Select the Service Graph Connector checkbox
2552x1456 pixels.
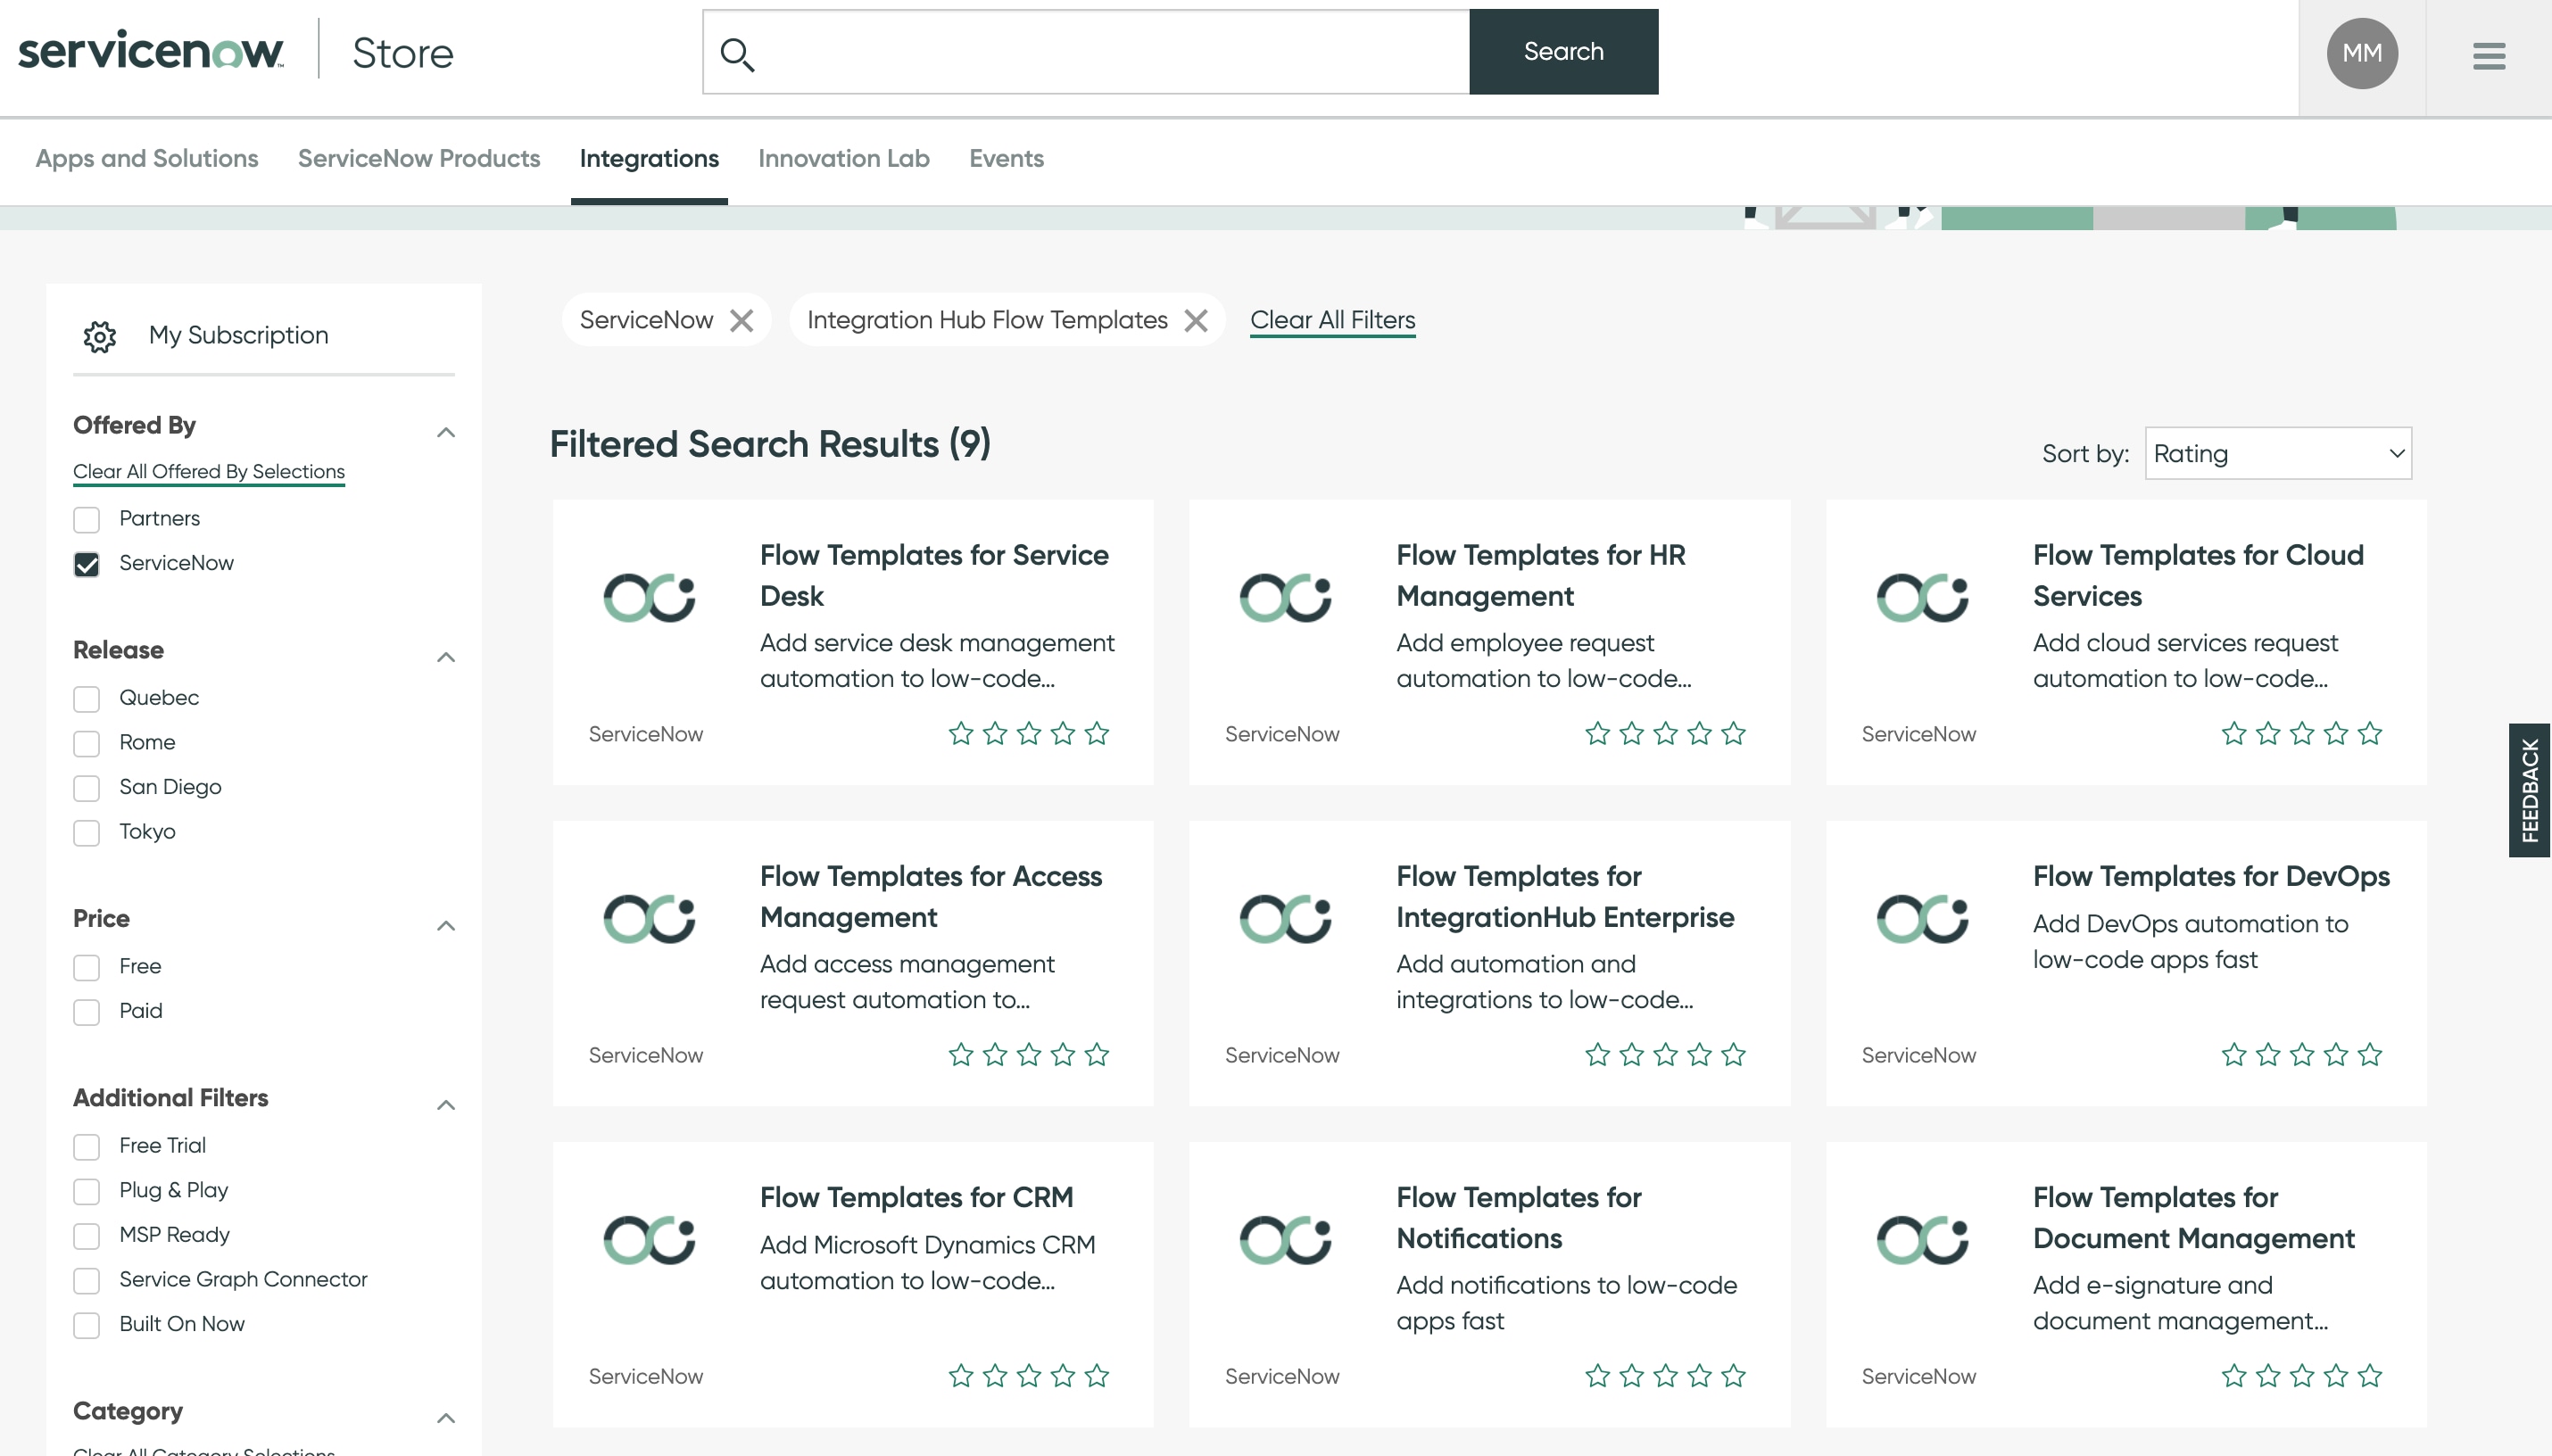coord(87,1281)
